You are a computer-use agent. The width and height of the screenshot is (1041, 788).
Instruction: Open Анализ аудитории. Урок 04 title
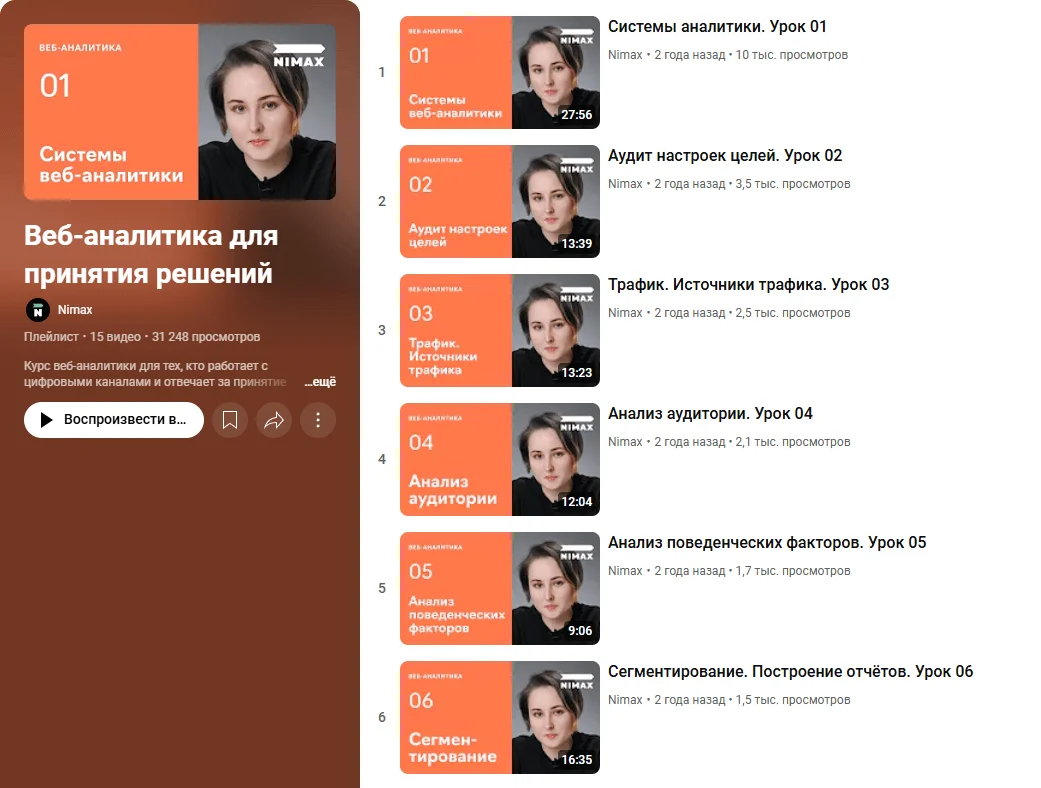[710, 413]
